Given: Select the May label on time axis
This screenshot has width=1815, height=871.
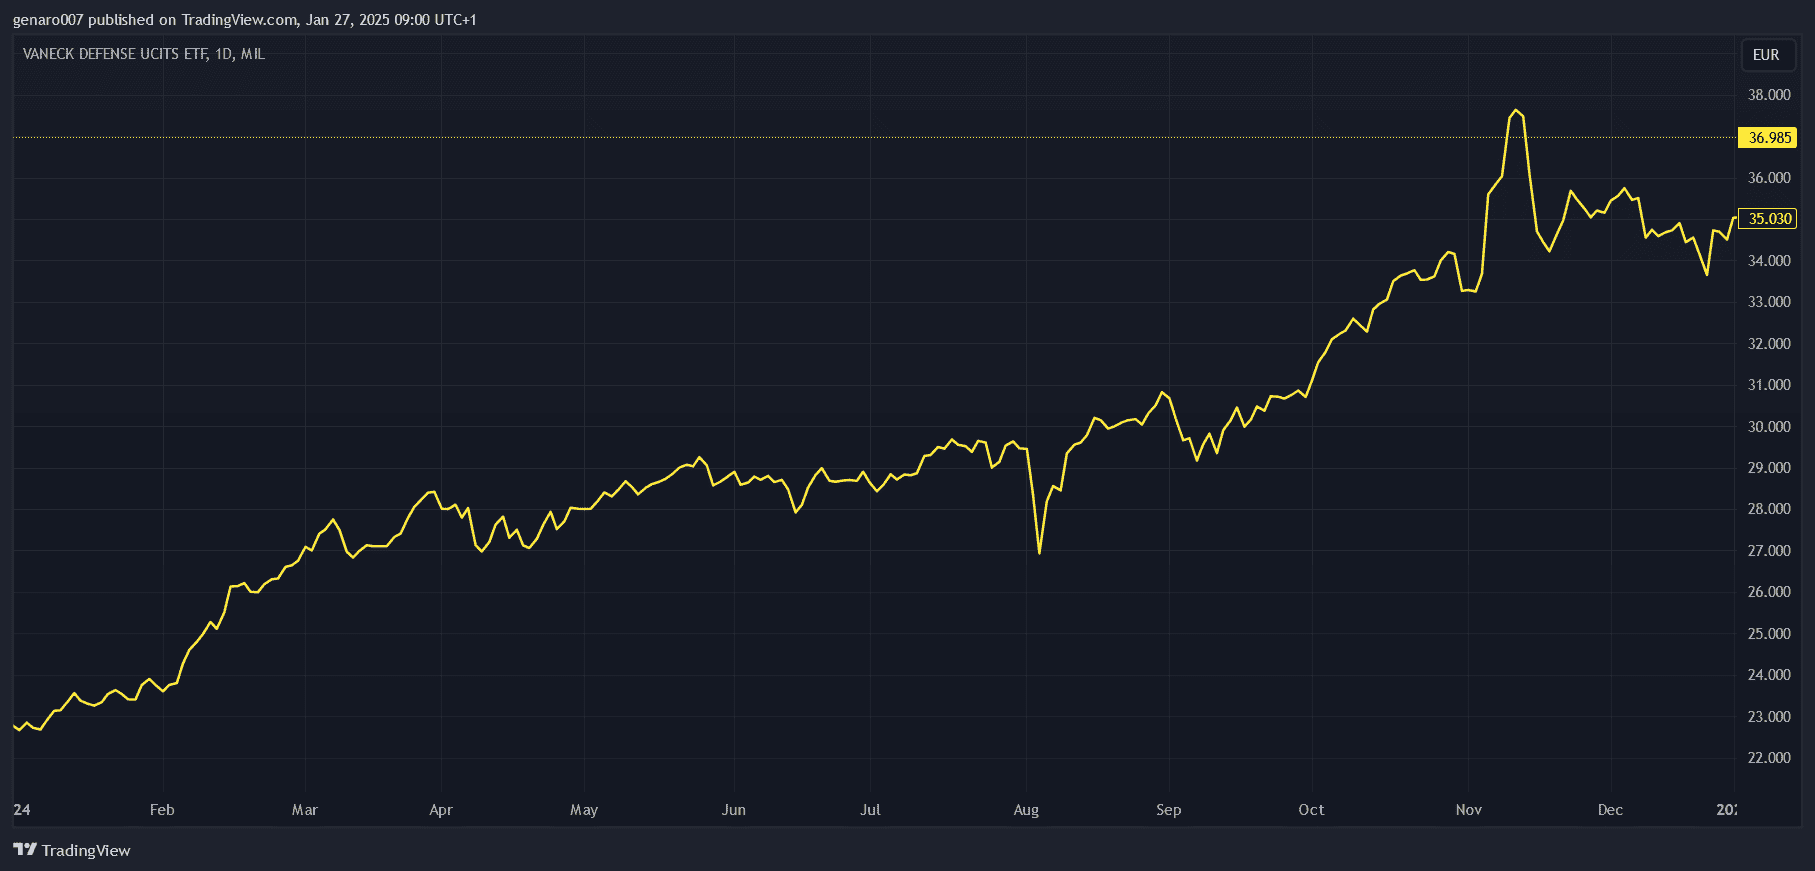Looking at the screenshot, I should tap(584, 810).
